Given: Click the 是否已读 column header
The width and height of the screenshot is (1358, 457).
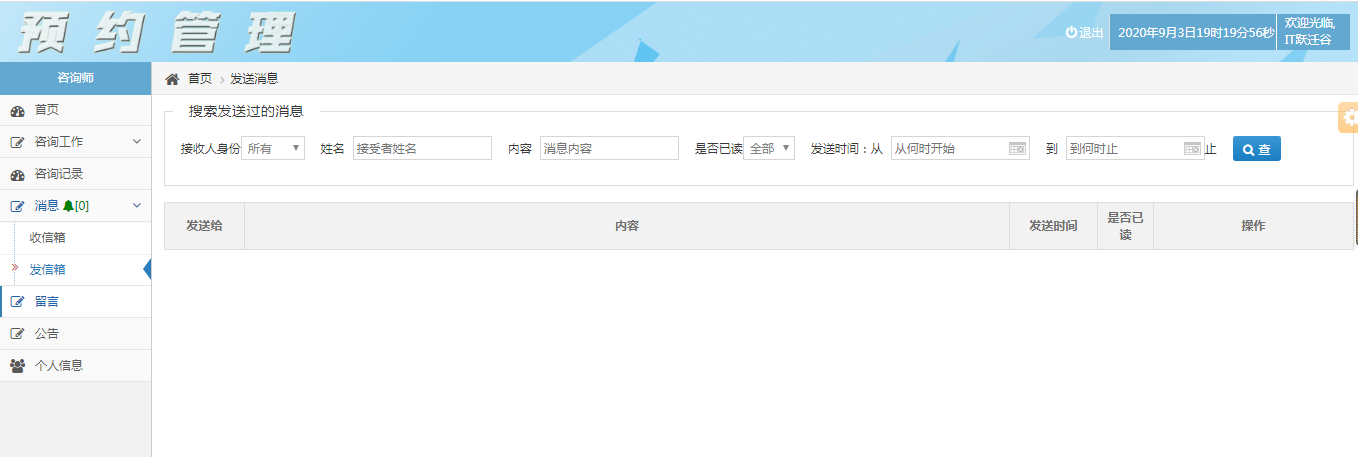Looking at the screenshot, I should tap(1125, 226).
